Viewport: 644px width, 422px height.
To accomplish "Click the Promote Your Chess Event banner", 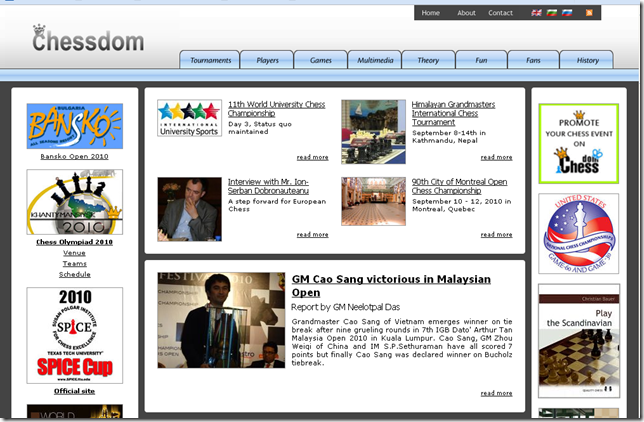I will pos(579,143).
